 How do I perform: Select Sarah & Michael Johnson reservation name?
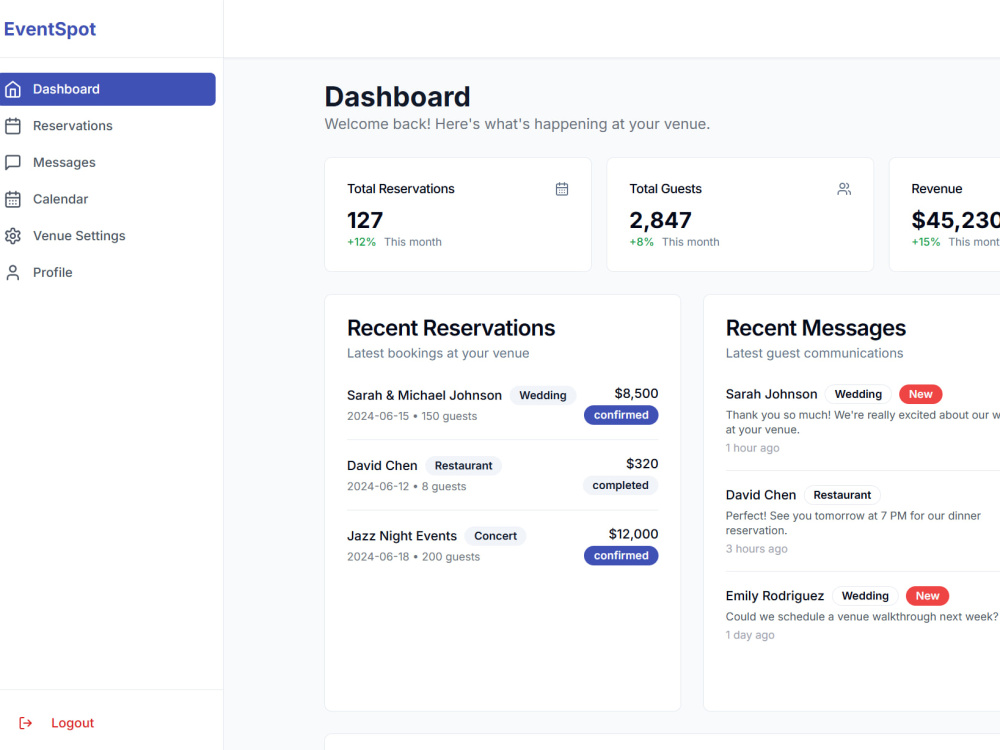tap(424, 395)
